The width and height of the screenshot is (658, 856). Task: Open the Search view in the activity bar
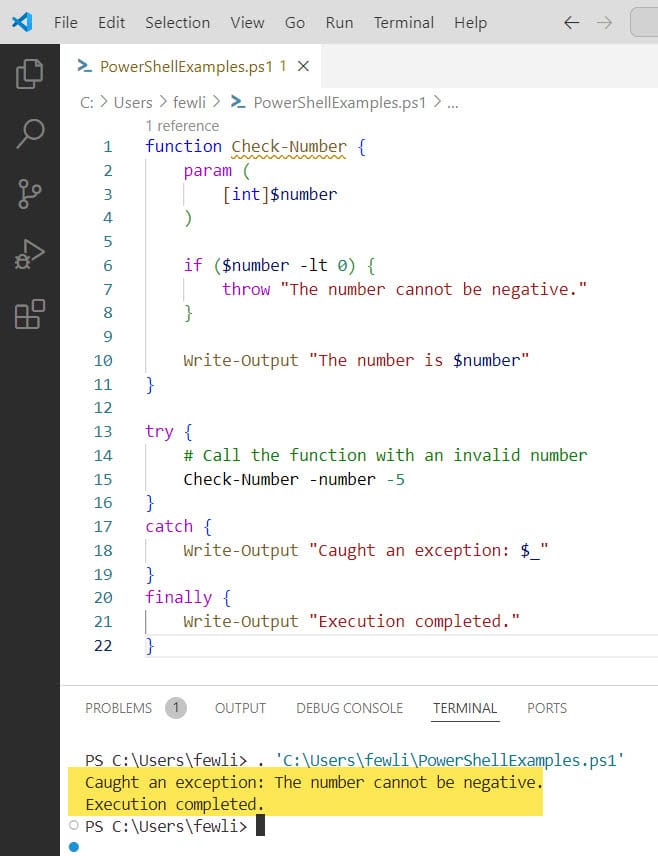point(29,134)
